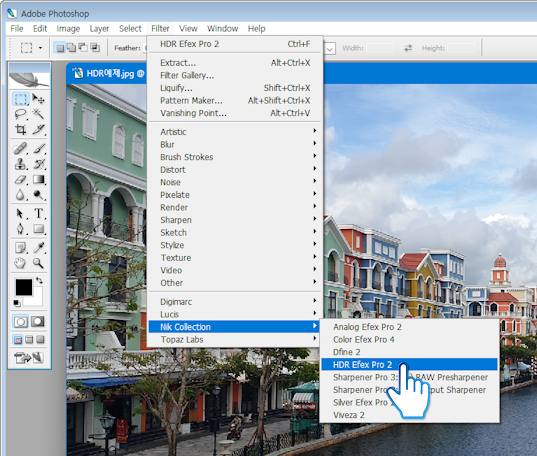
Task: Switch to Quick Mask mode
Action: (38, 322)
